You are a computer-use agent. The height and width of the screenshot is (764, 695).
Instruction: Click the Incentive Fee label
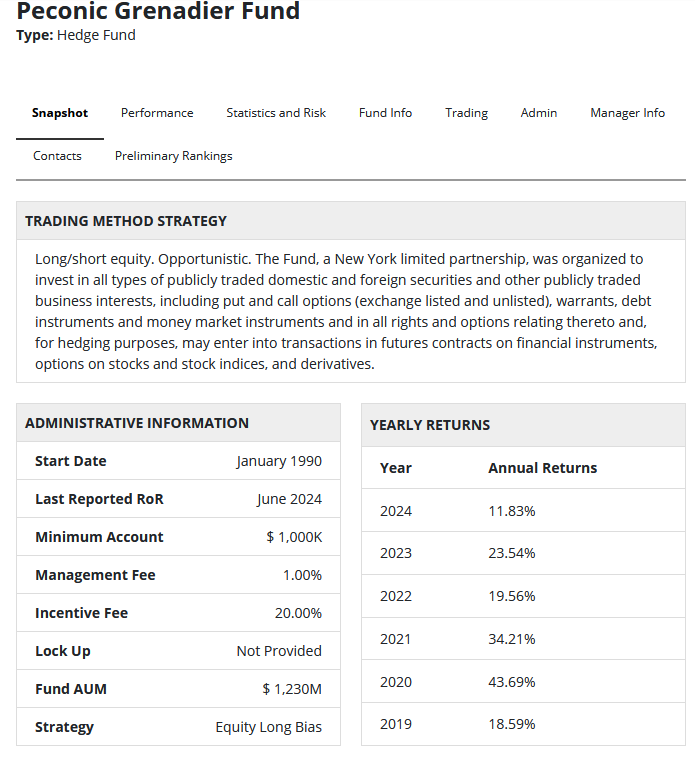pyautogui.click(x=81, y=613)
